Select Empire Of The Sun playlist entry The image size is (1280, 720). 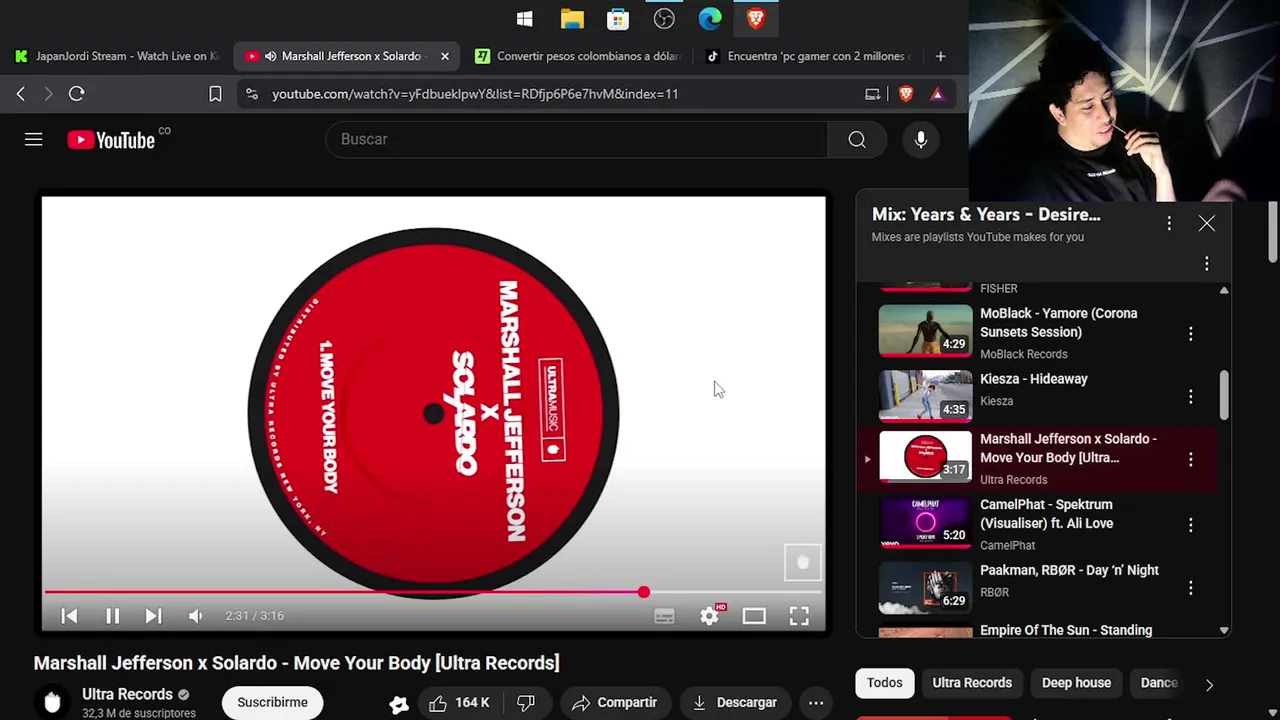[1040, 631]
